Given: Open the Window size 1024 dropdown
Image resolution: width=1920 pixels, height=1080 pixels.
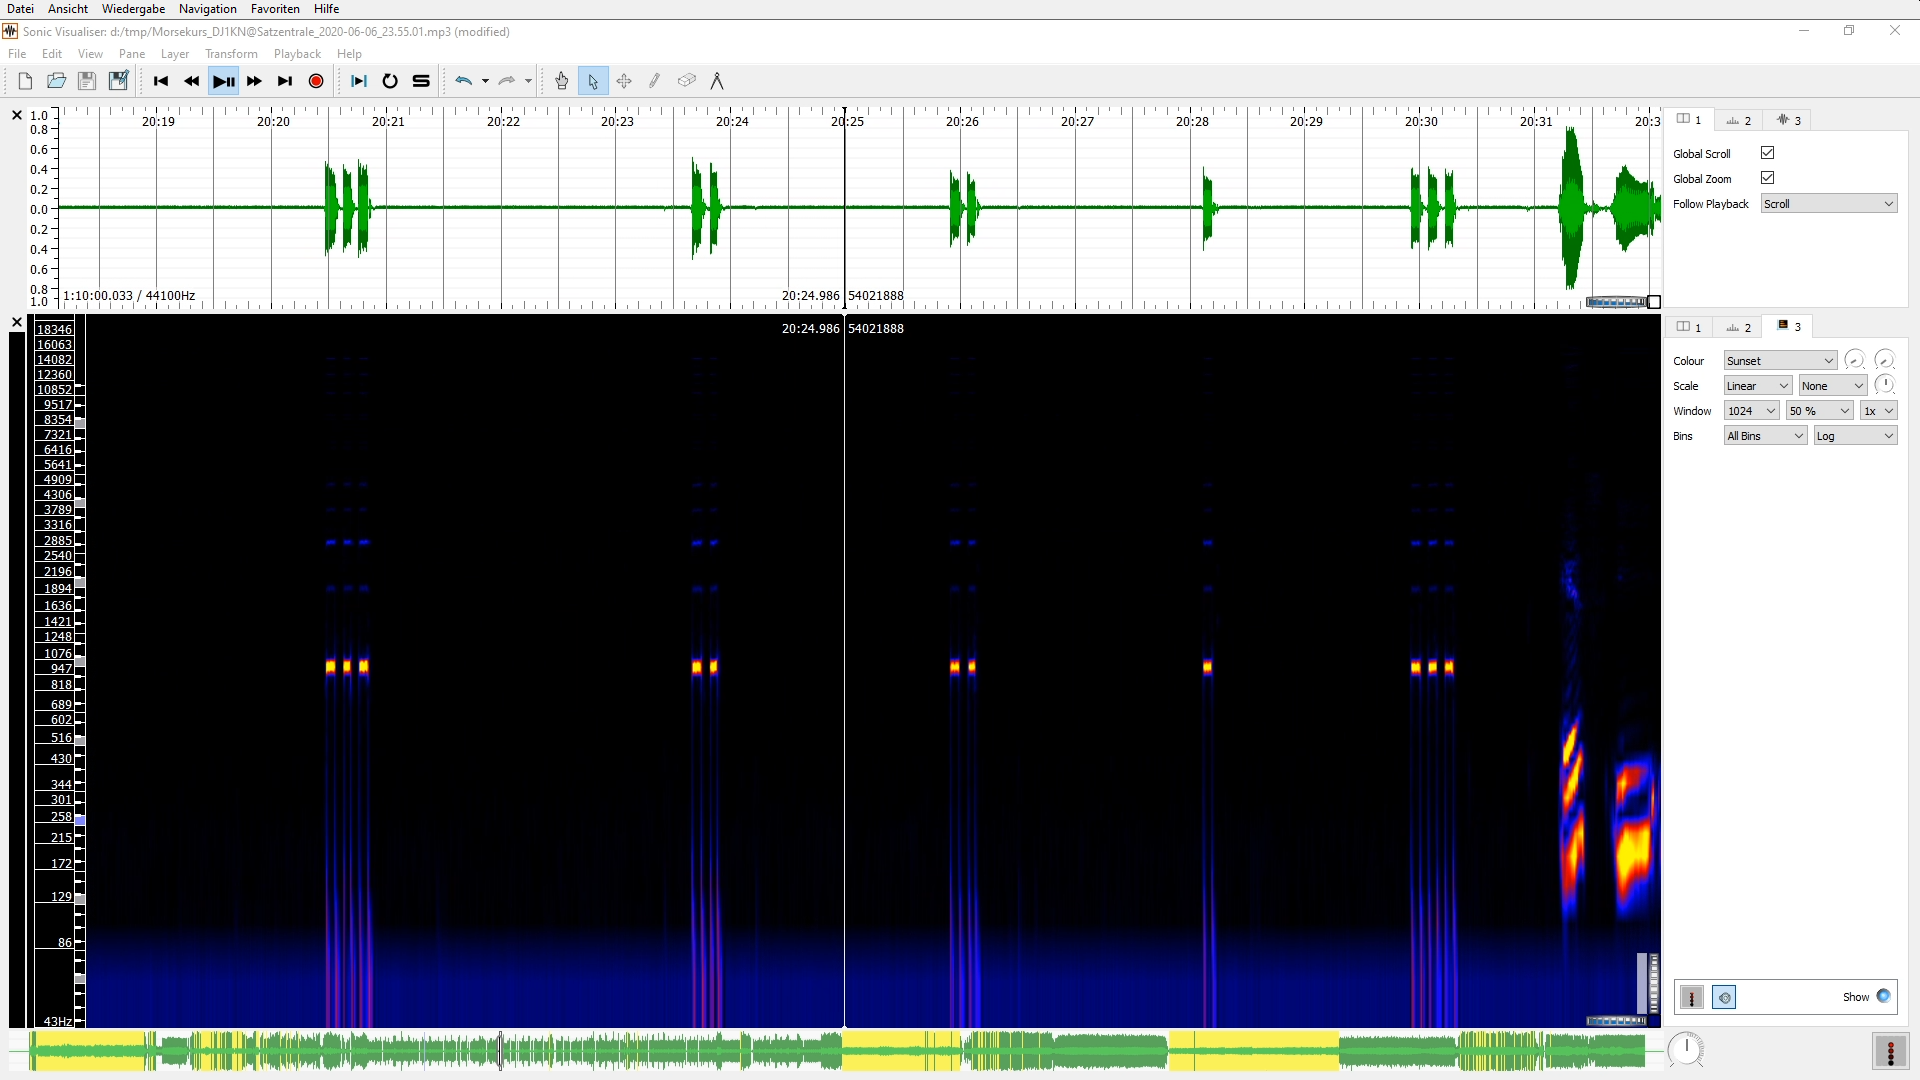Looking at the screenshot, I should [1751, 411].
